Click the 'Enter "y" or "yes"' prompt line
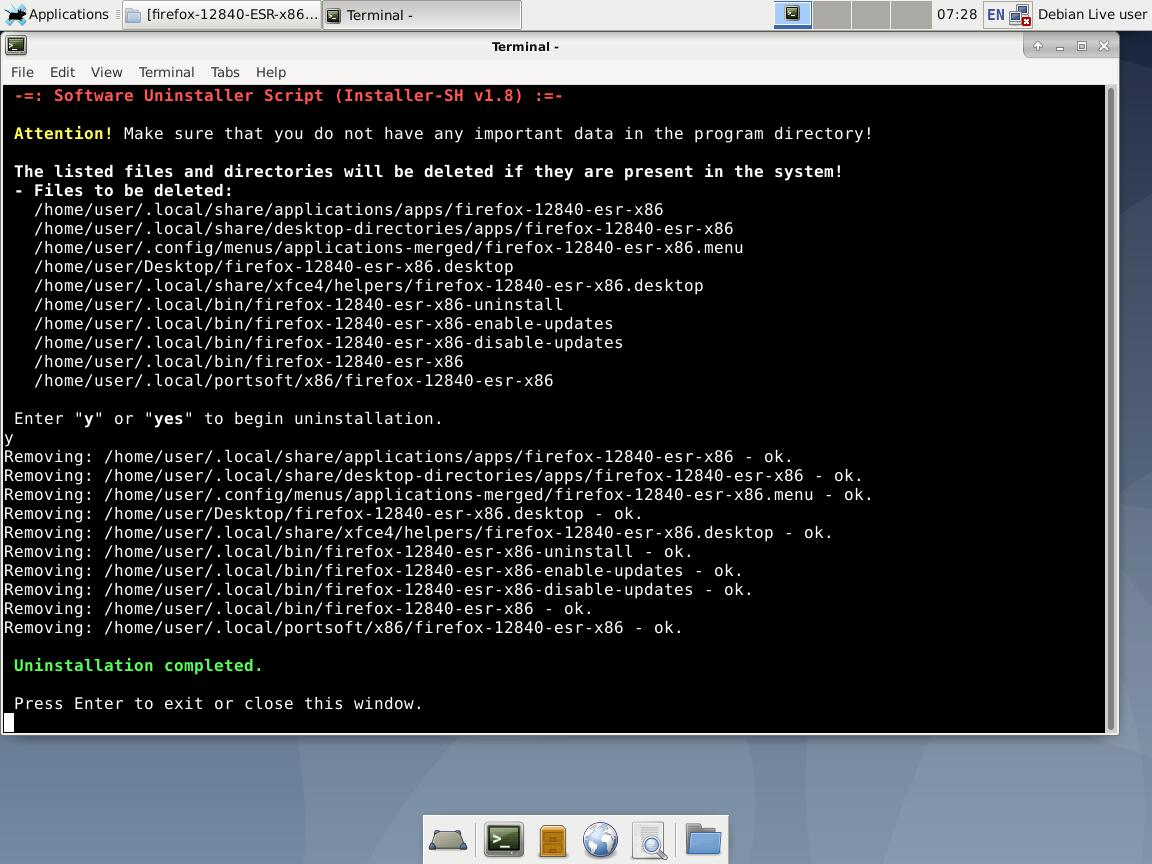This screenshot has height=864, width=1152. (228, 419)
